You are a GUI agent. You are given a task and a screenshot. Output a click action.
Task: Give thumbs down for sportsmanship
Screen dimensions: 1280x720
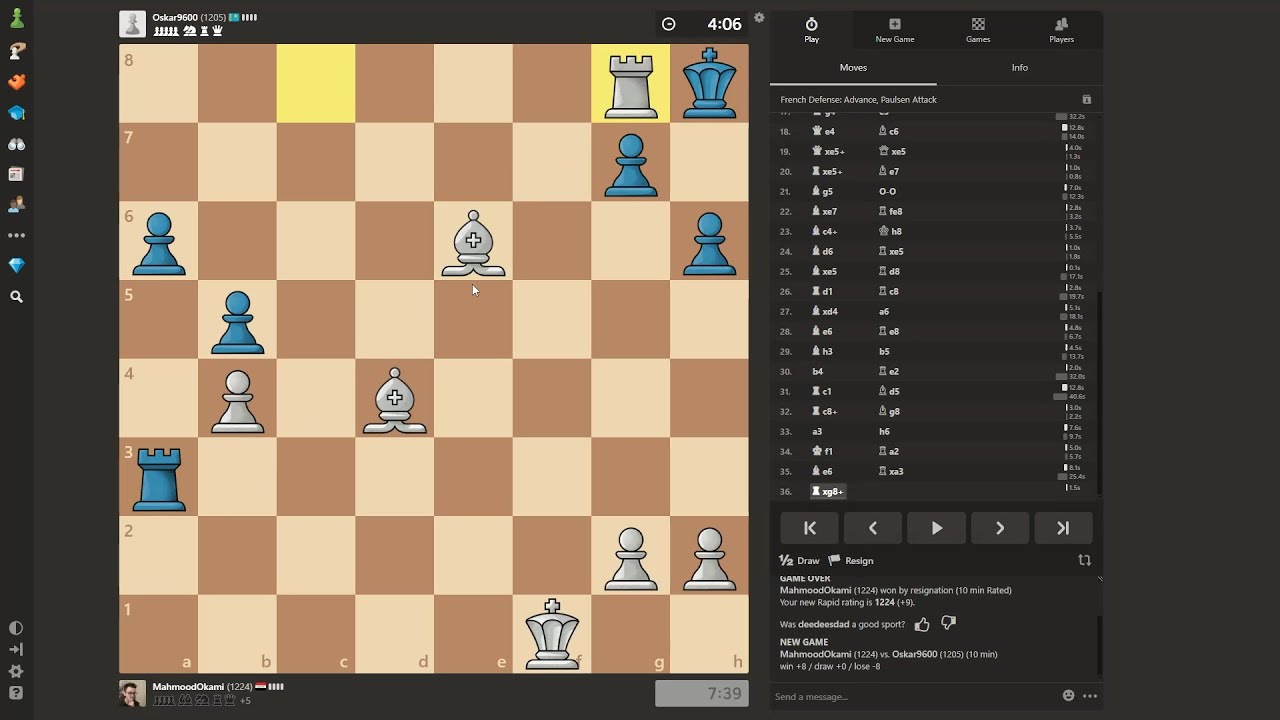[x=948, y=624]
